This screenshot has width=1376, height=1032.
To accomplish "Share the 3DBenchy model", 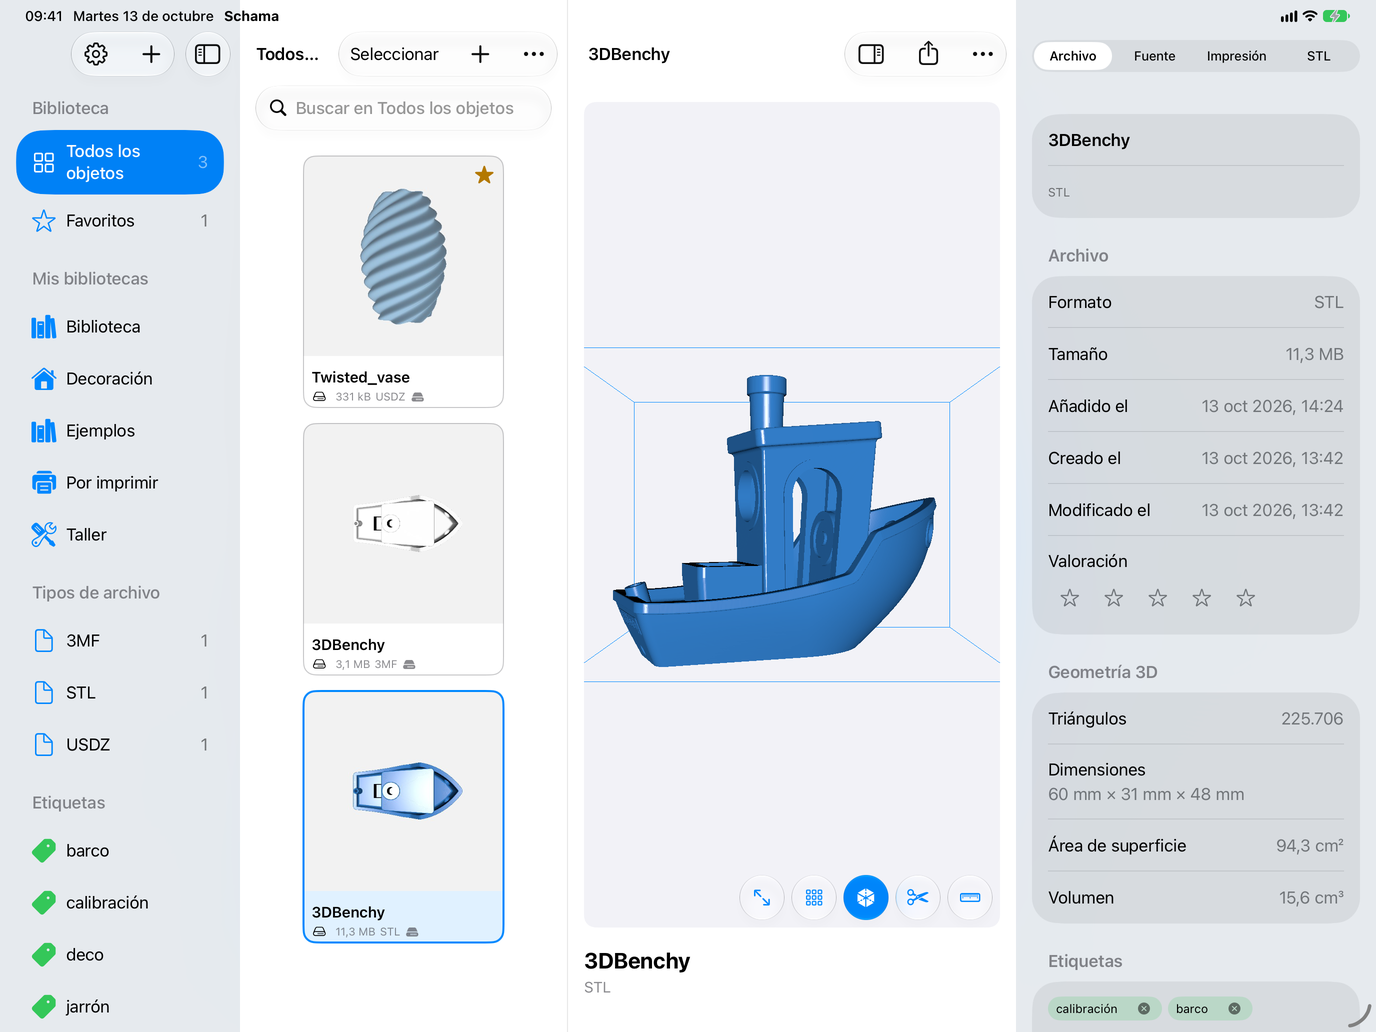I will (928, 54).
